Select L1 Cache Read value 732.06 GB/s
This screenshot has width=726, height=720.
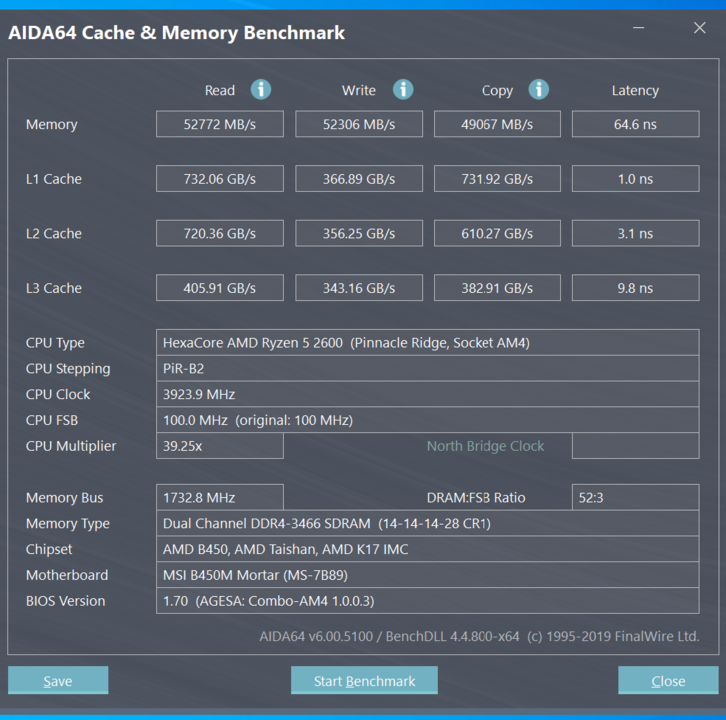pos(220,179)
